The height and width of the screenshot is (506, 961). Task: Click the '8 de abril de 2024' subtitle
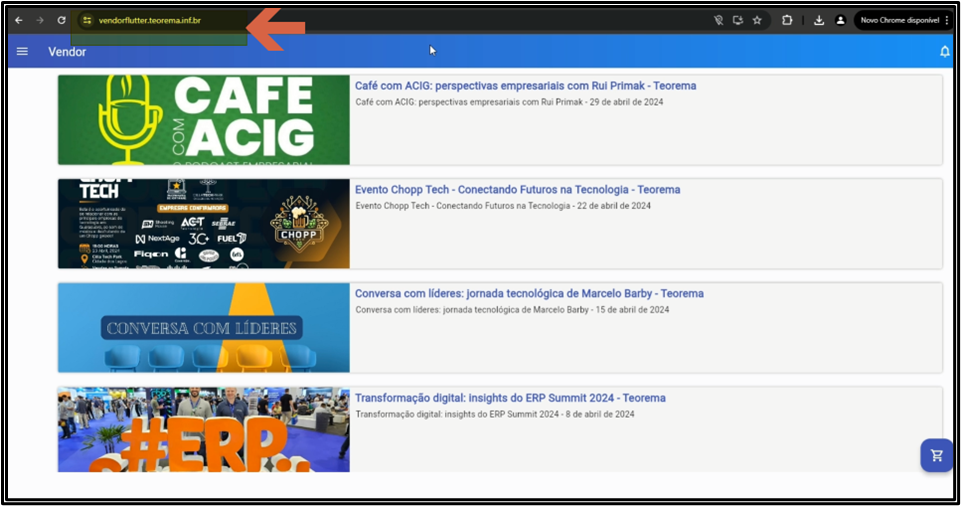point(600,414)
